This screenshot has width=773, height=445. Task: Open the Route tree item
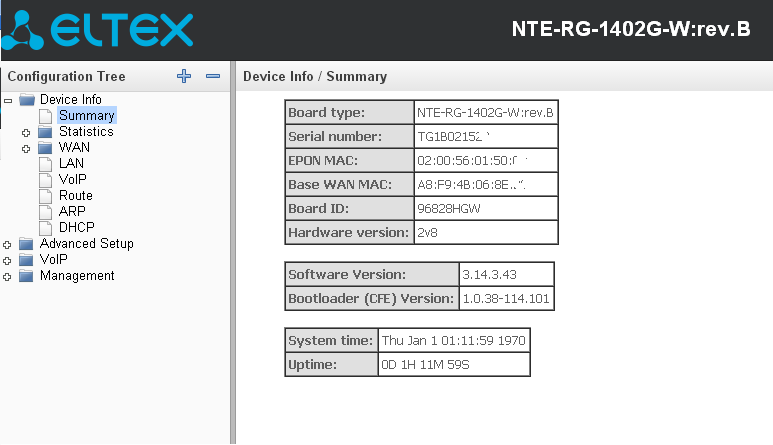tap(75, 195)
